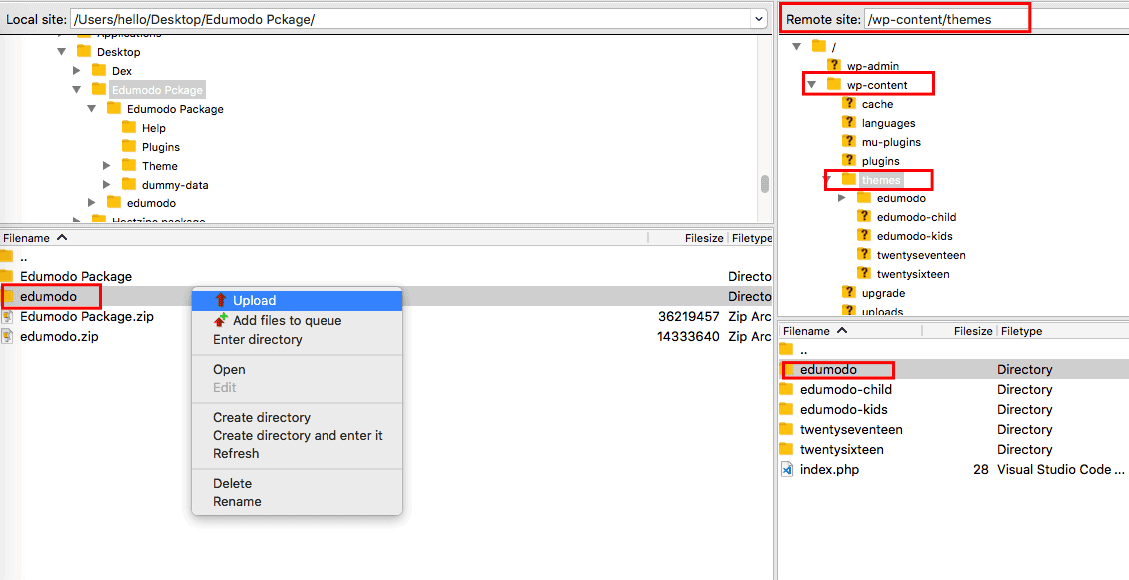Expand the edumodo folder under remote themes
1129x580 pixels.
(842, 198)
